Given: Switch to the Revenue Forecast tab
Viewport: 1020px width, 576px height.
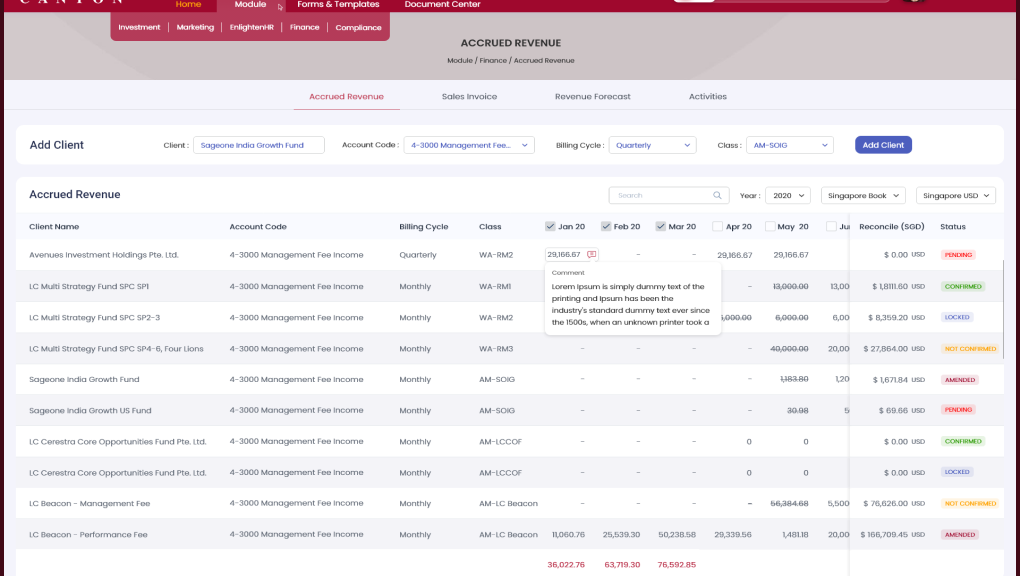Looking at the screenshot, I should [x=593, y=96].
